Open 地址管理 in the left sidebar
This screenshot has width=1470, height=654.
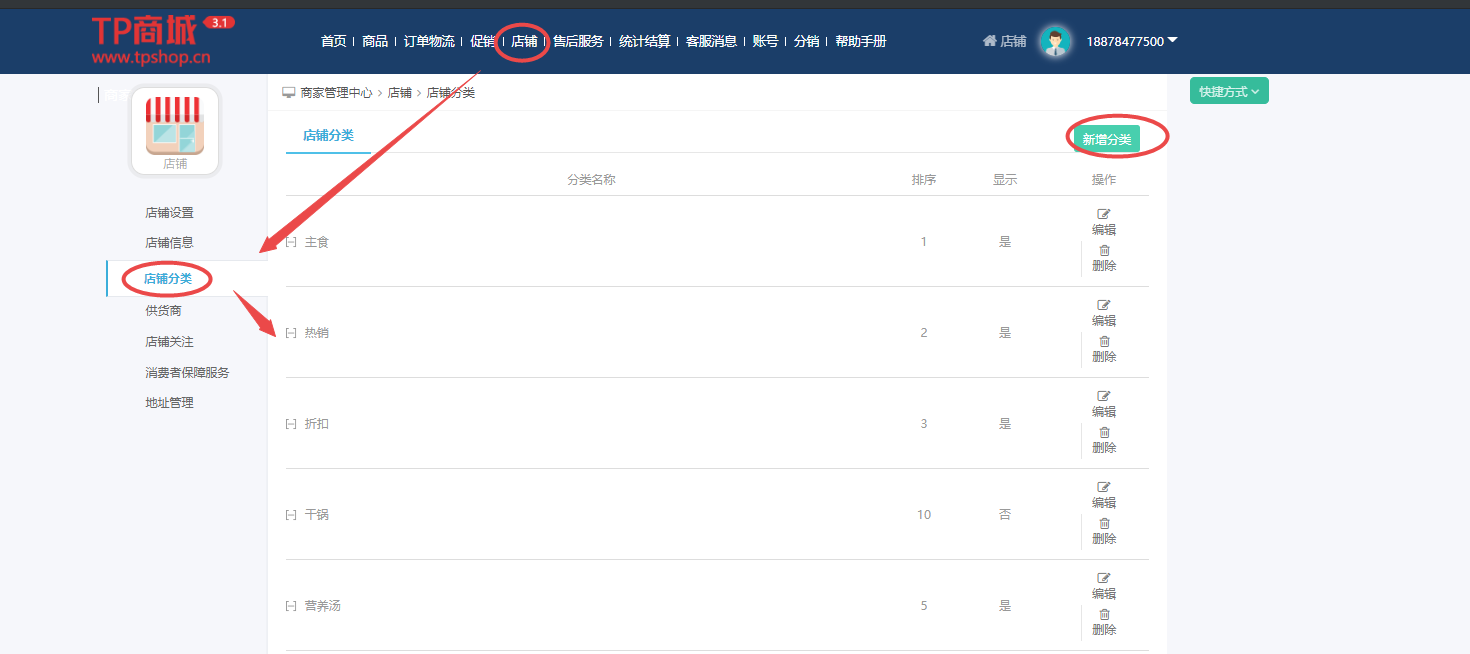[x=169, y=403]
